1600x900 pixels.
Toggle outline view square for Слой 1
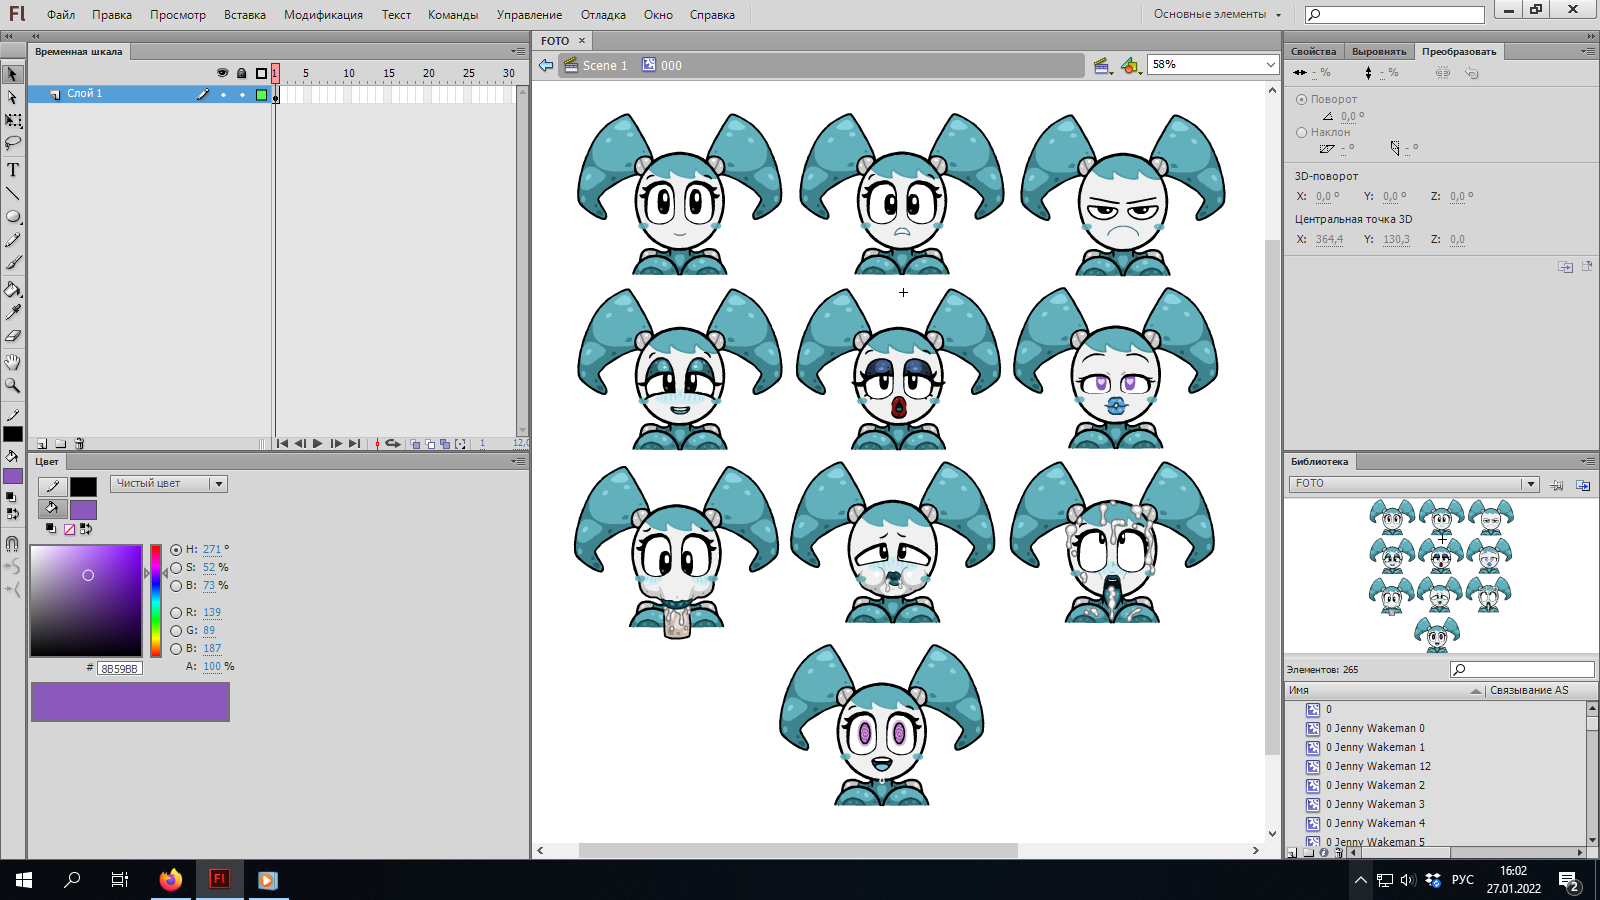pyautogui.click(x=261, y=95)
